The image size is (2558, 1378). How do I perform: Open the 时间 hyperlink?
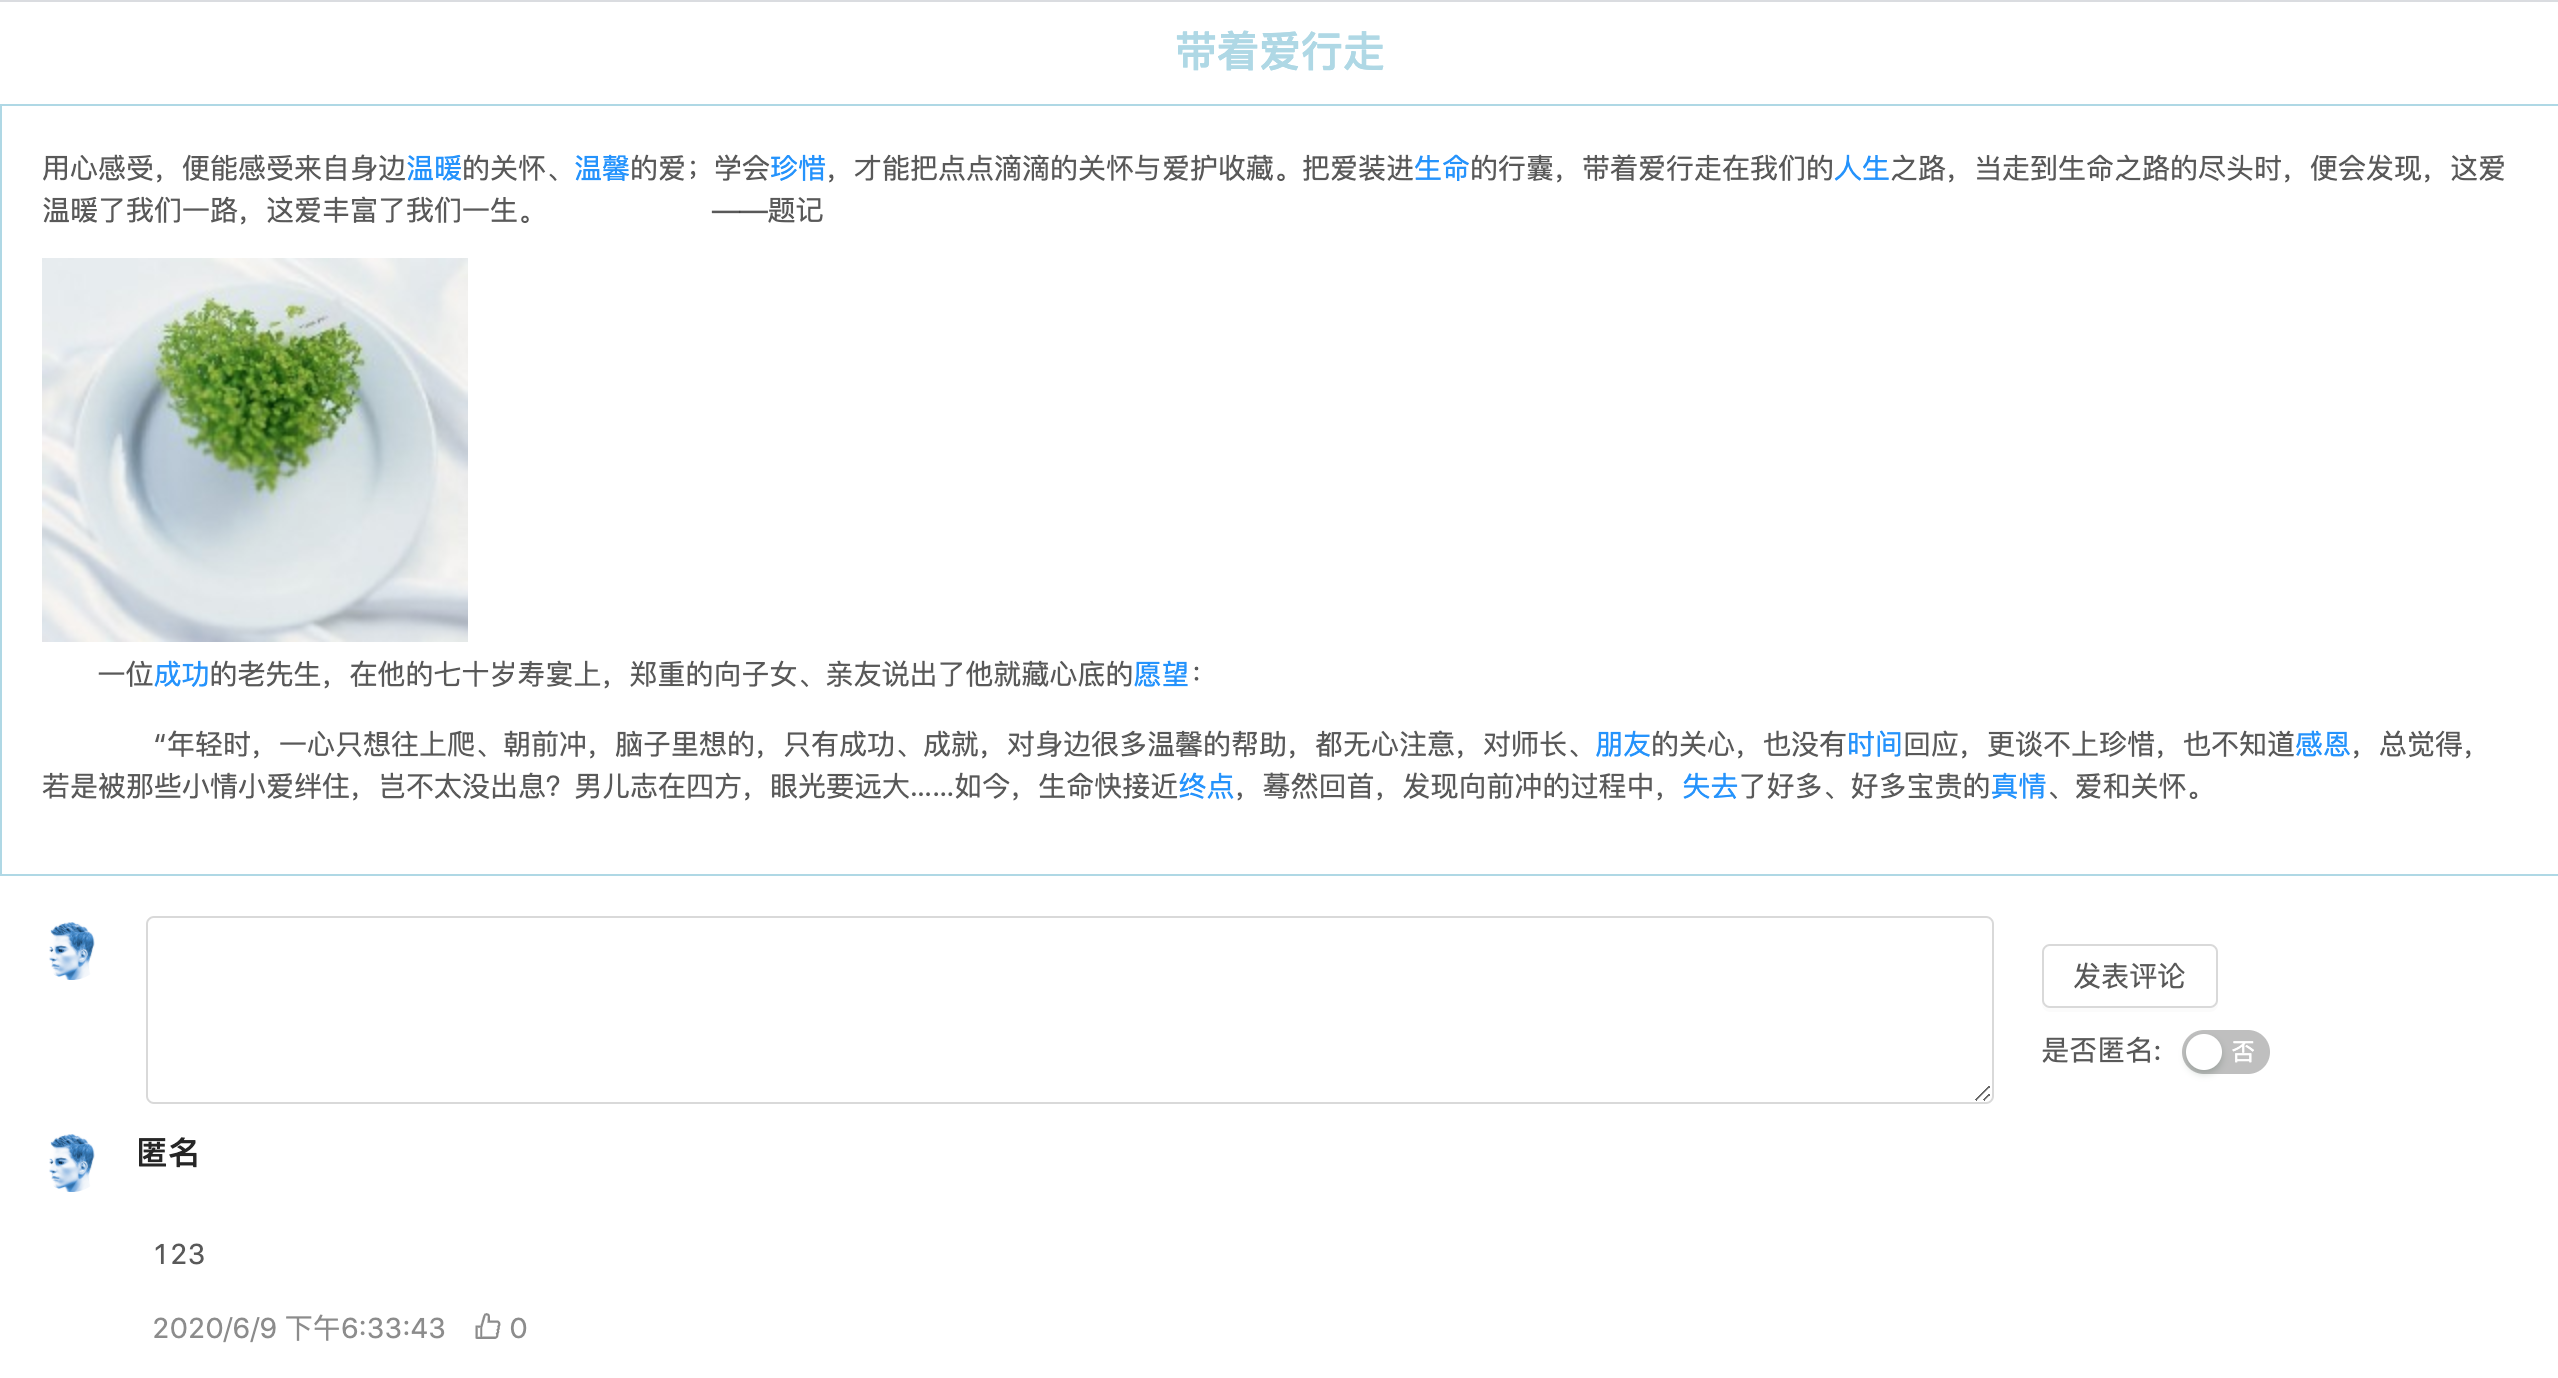coord(1875,744)
